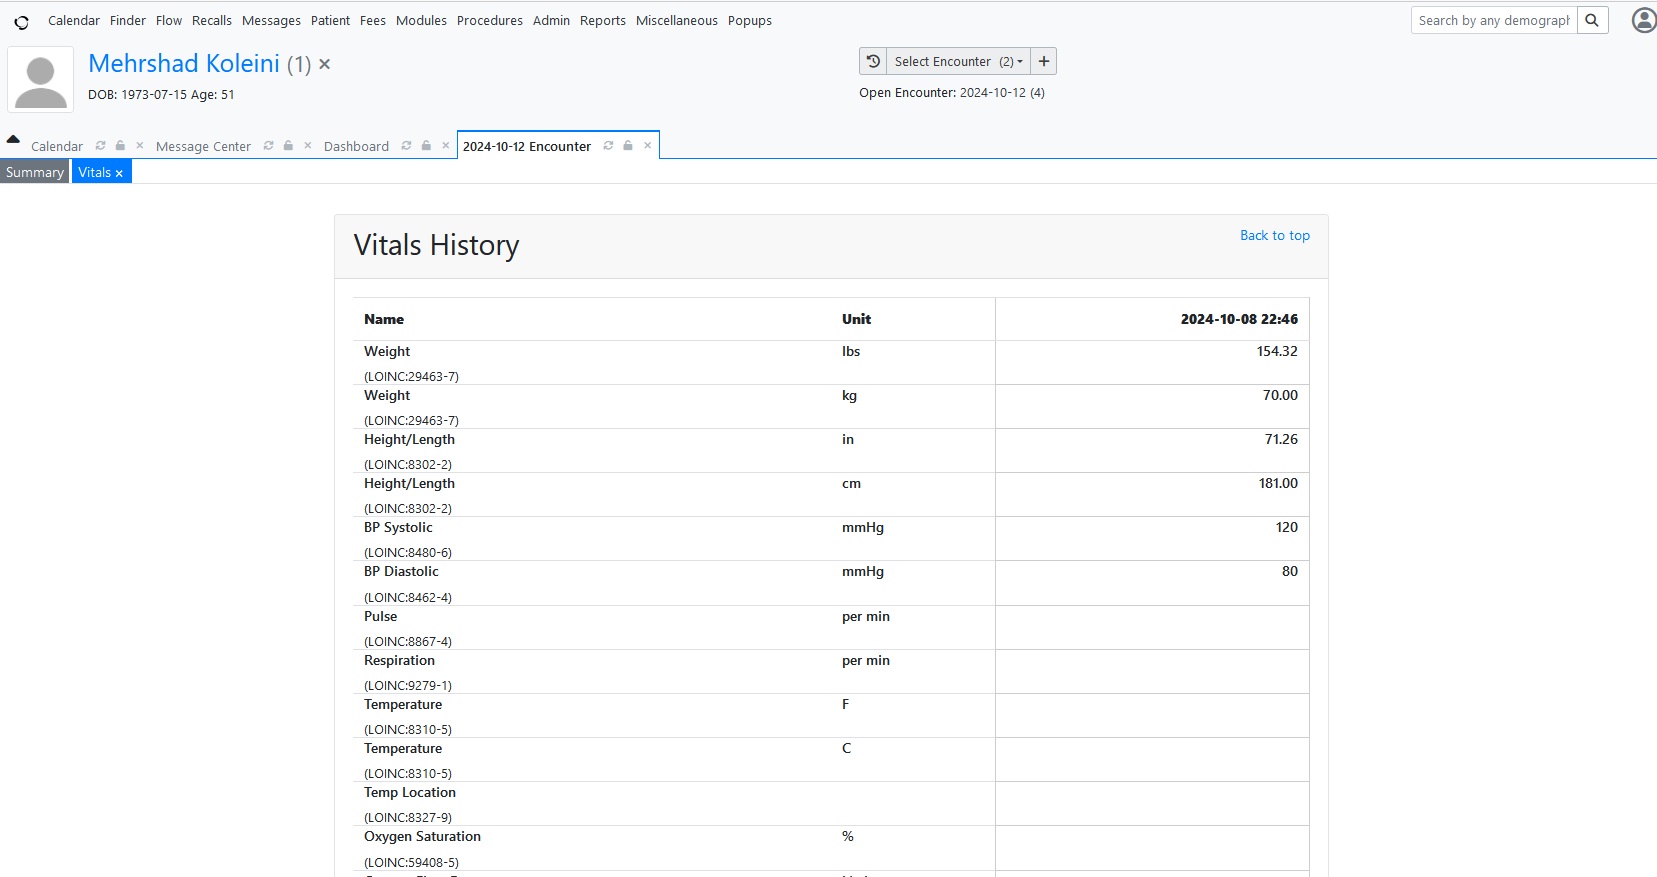Open the 2024-10-12 open encounter link
The height and width of the screenshot is (877, 1657).
1002,92
